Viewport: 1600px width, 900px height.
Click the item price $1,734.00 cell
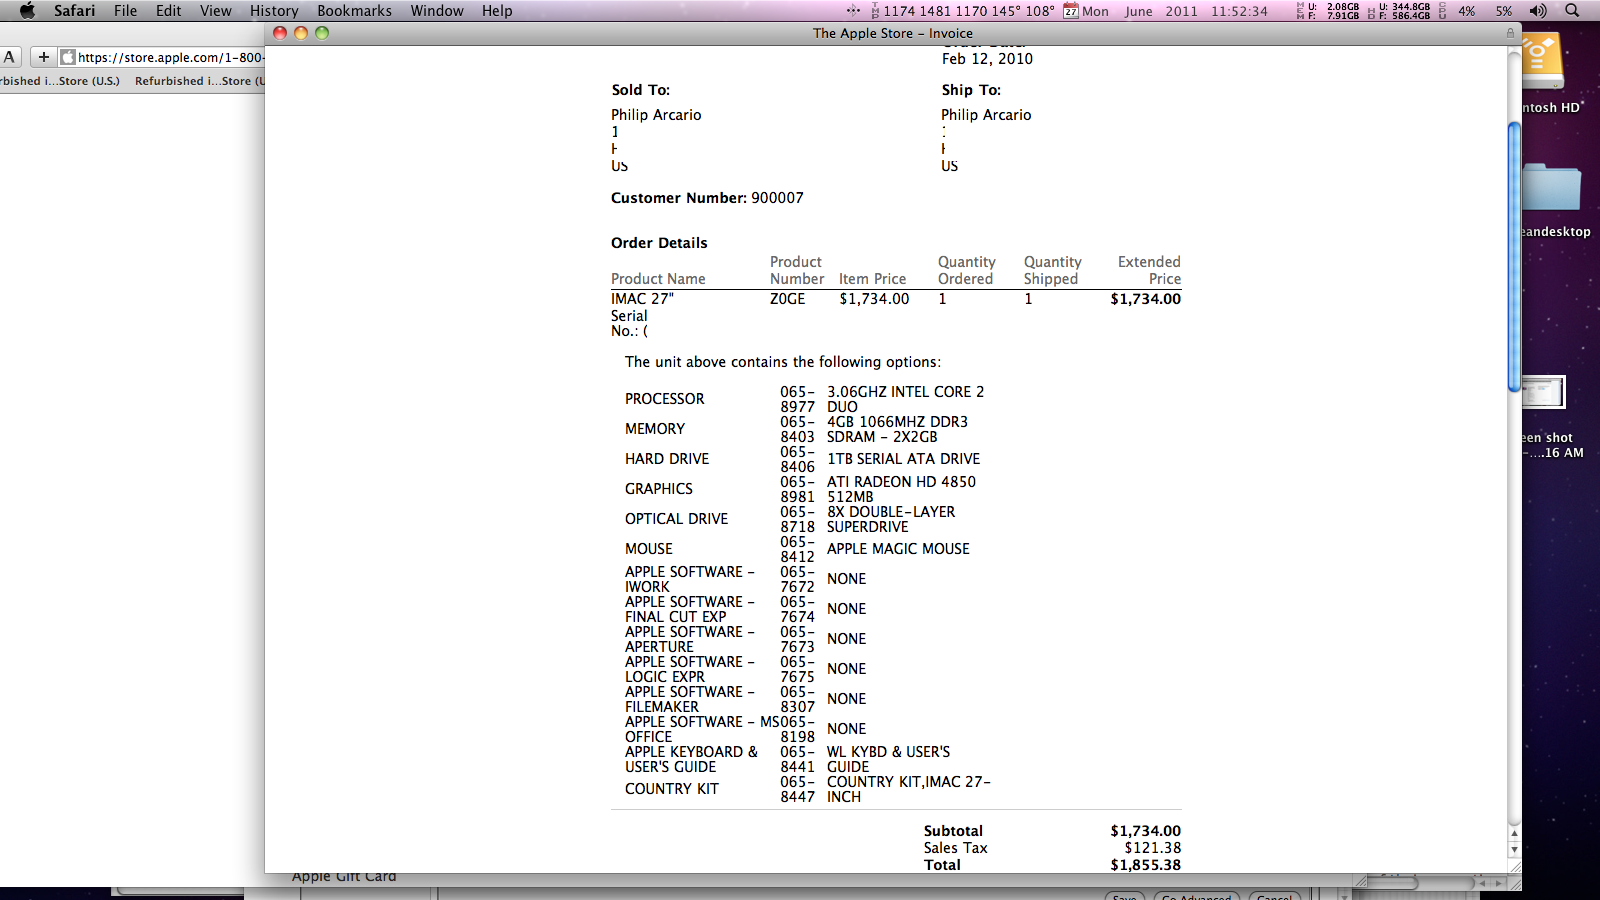point(874,299)
